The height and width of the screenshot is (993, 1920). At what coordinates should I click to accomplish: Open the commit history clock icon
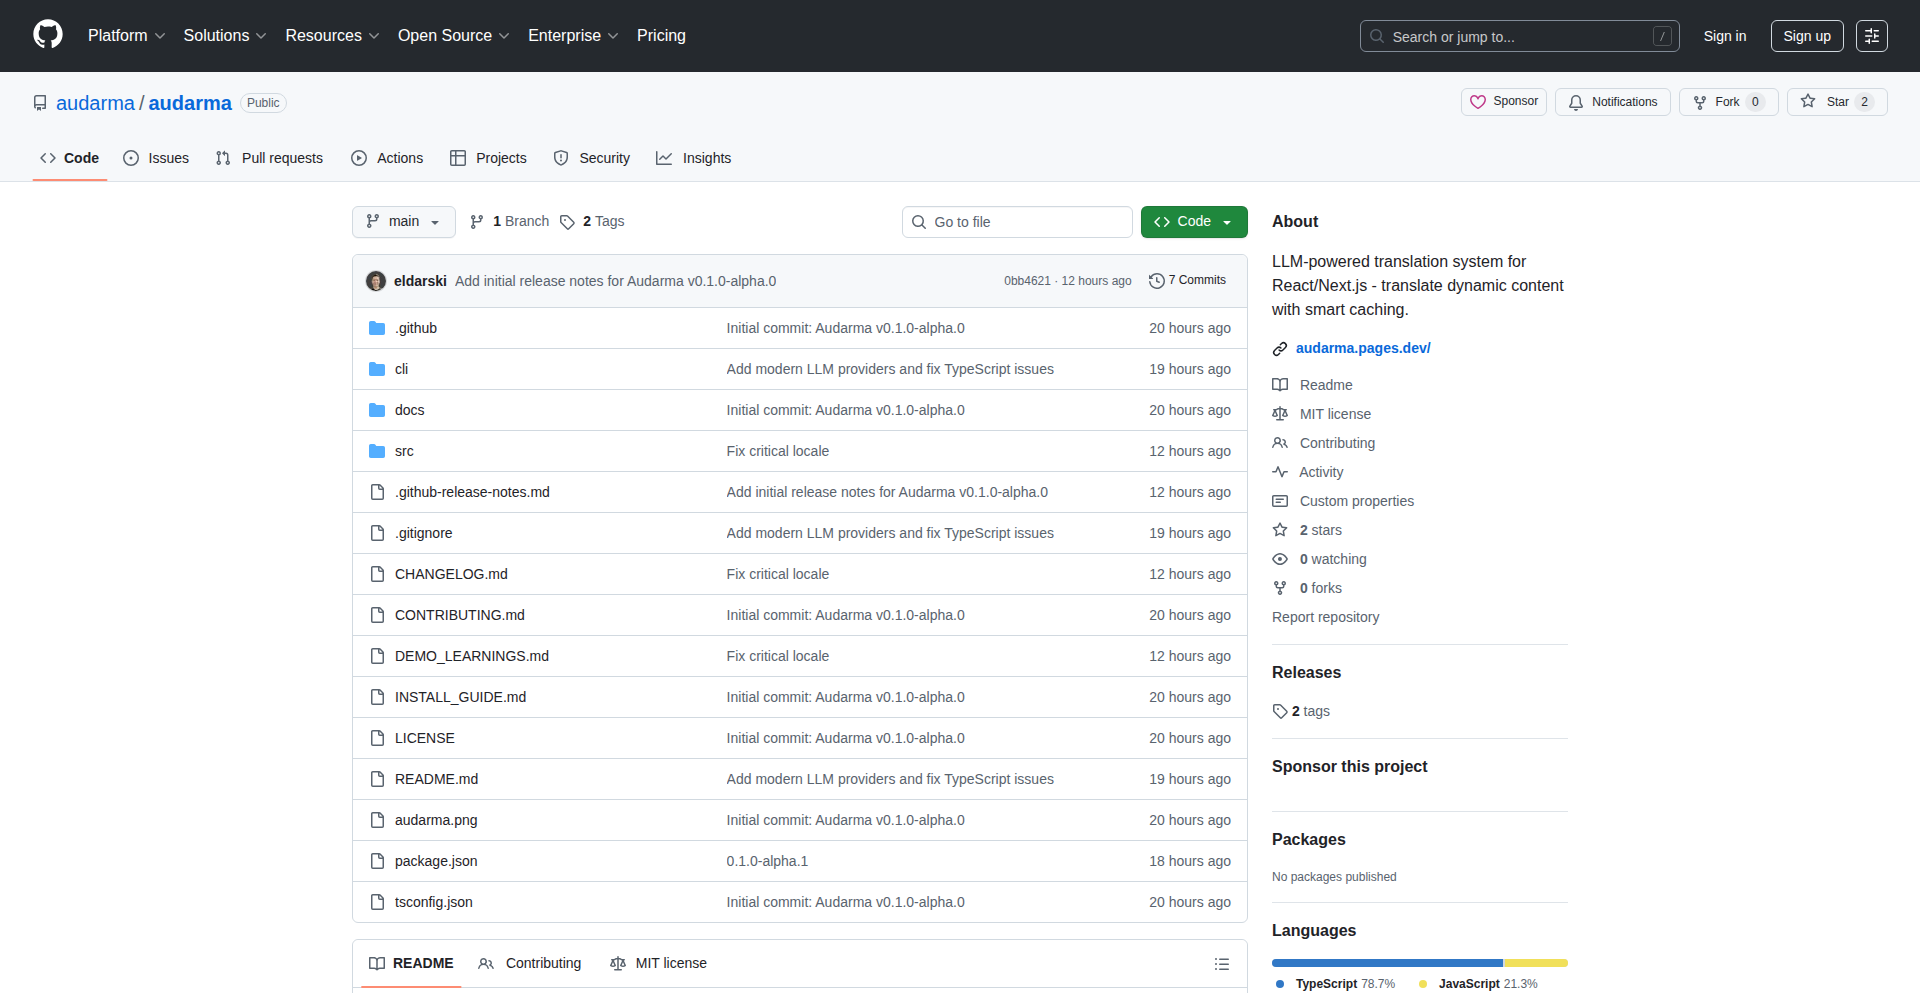coord(1157,280)
